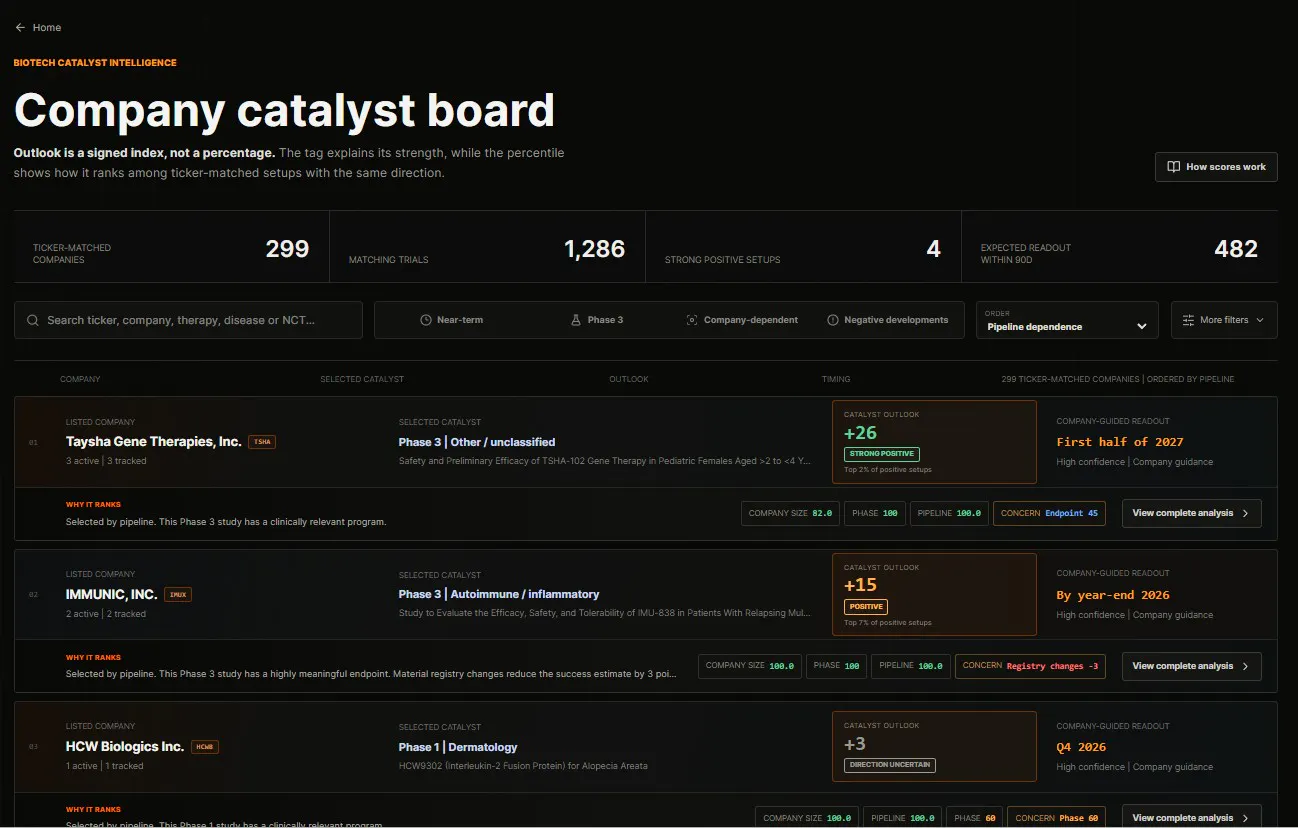The image size is (1298, 828).
Task: Click the HCWB ticker badge
Action: 205,747
